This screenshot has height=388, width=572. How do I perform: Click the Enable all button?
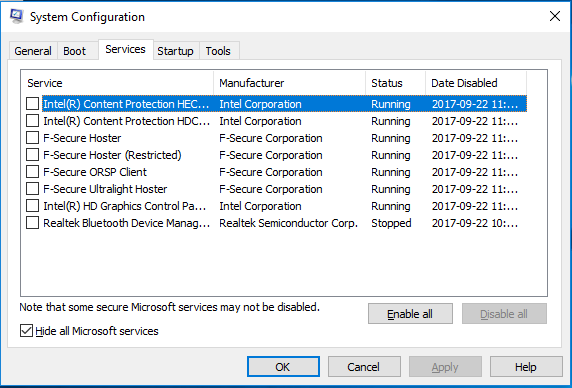click(410, 314)
